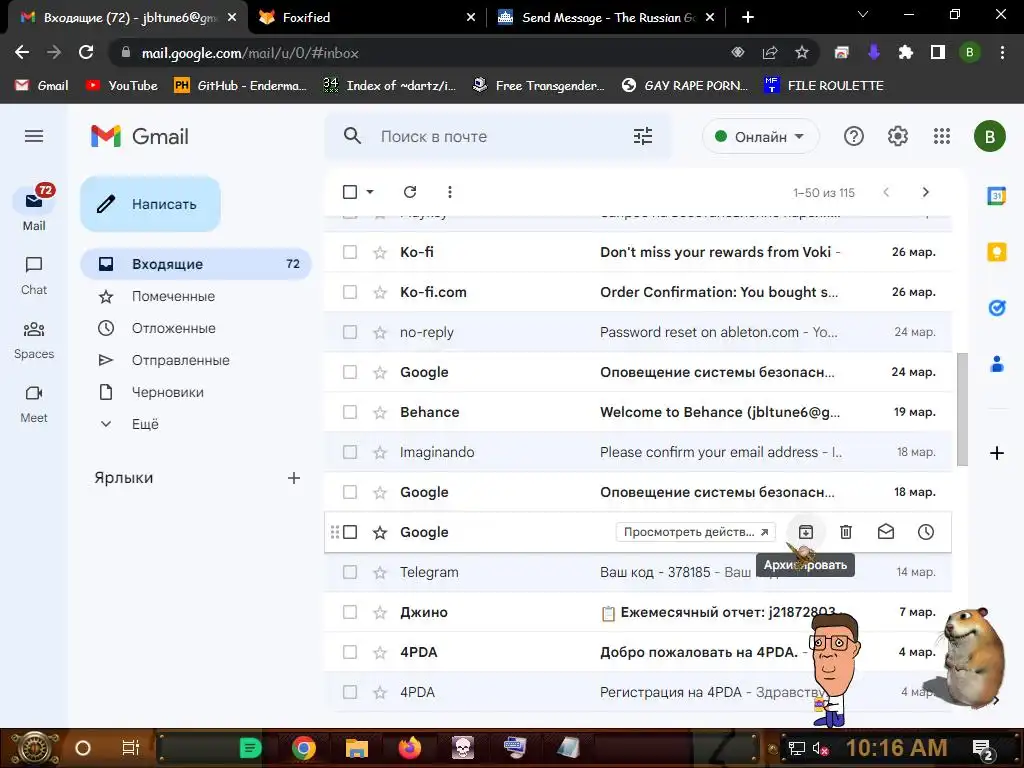Go to next page of emails arrow
1024x768 pixels.
pos(925,192)
